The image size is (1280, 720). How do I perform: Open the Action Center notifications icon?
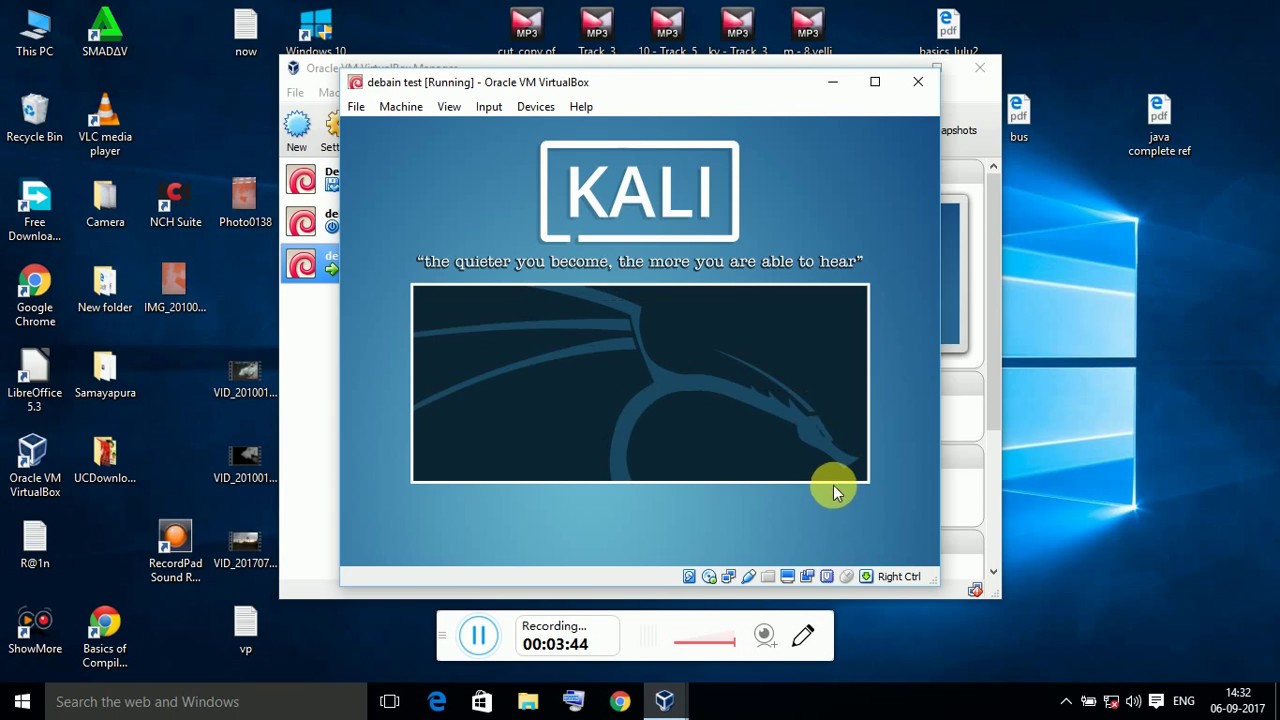coord(1157,702)
